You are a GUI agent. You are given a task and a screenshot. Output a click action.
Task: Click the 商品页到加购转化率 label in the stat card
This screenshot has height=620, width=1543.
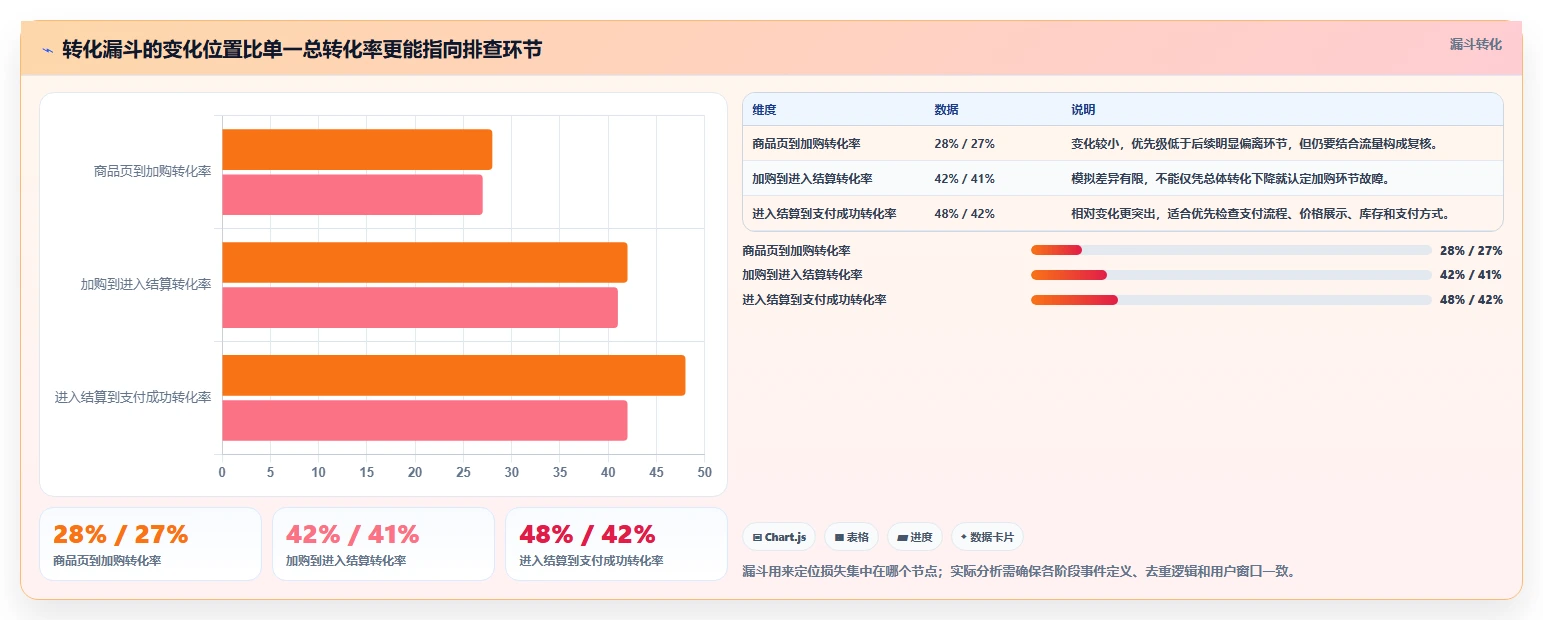point(107,561)
